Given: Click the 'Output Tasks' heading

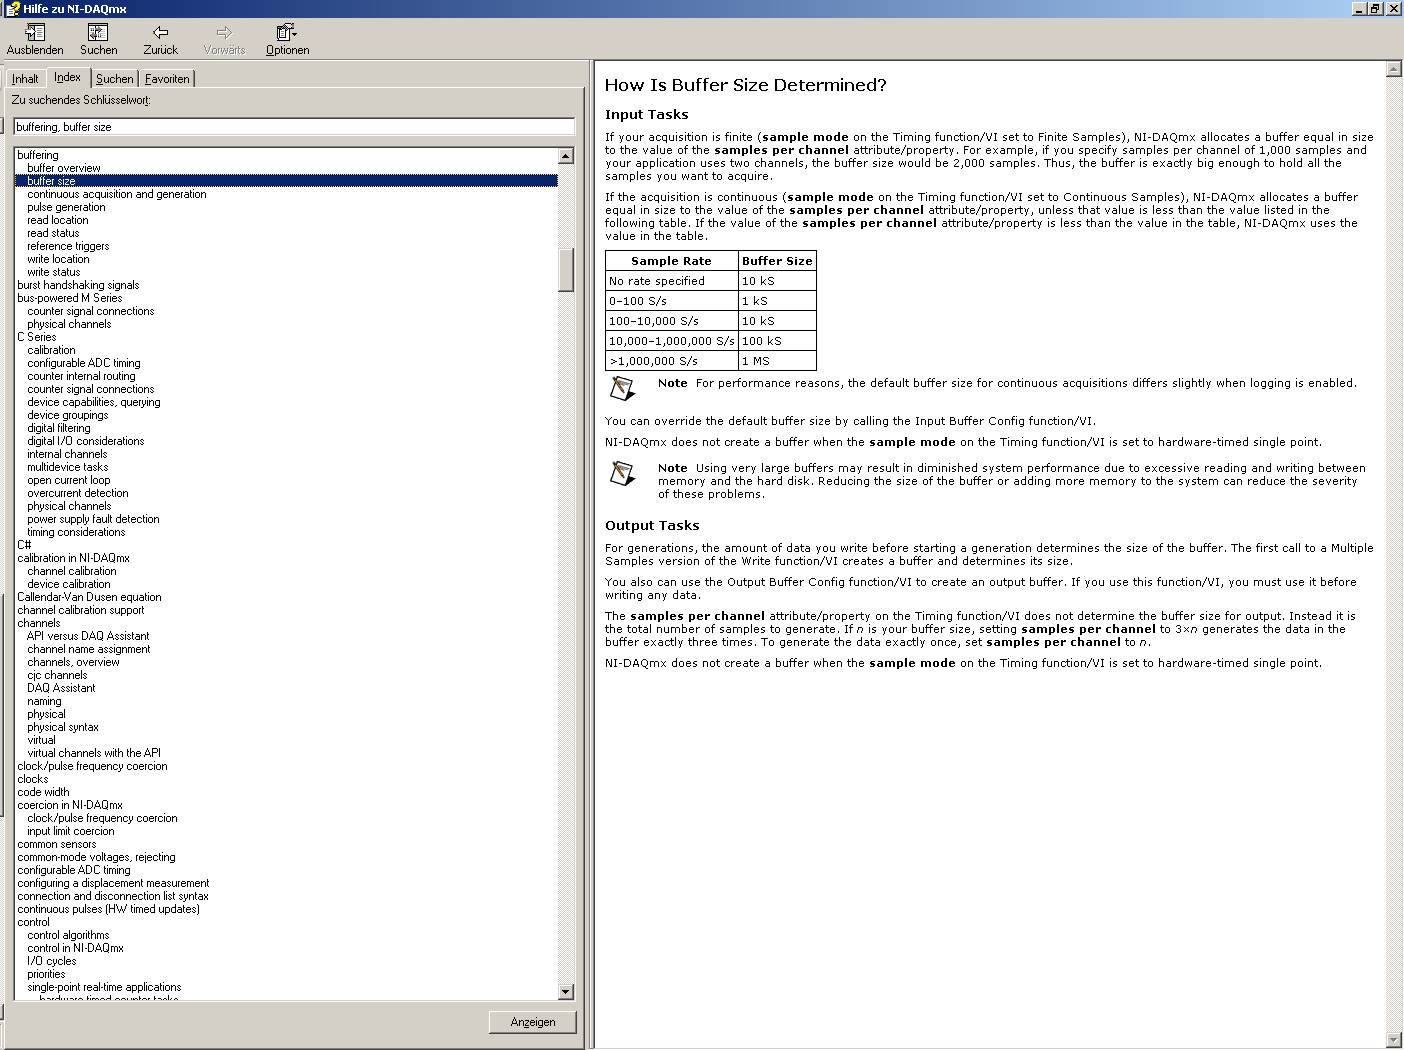Looking at the screenshot, I should [652, 525].
